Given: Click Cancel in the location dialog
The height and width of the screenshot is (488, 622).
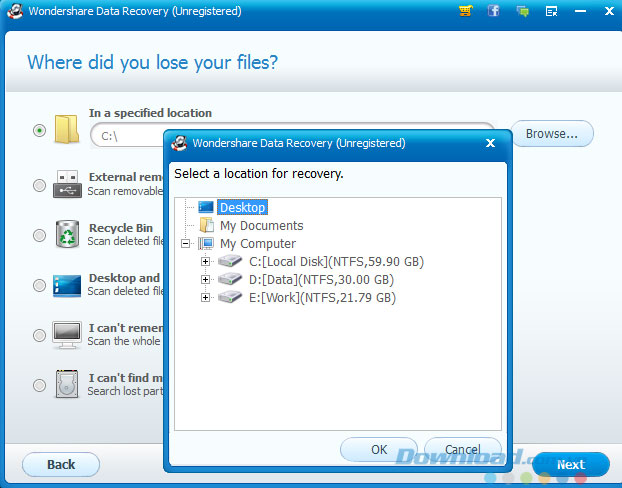Looking at the screenshot, I should click(463, 450).
